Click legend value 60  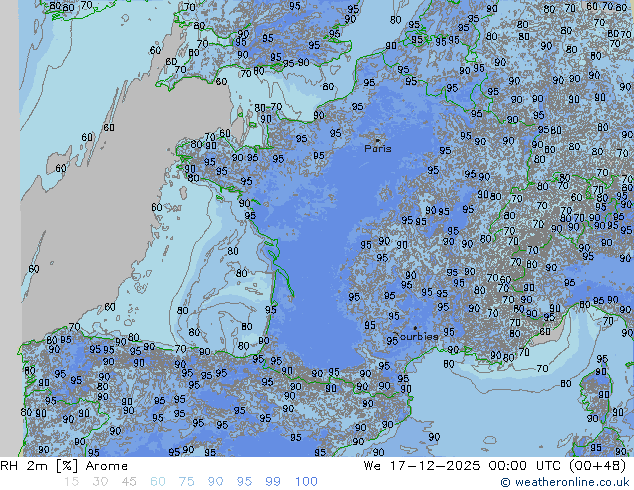(x=158, y=482)
